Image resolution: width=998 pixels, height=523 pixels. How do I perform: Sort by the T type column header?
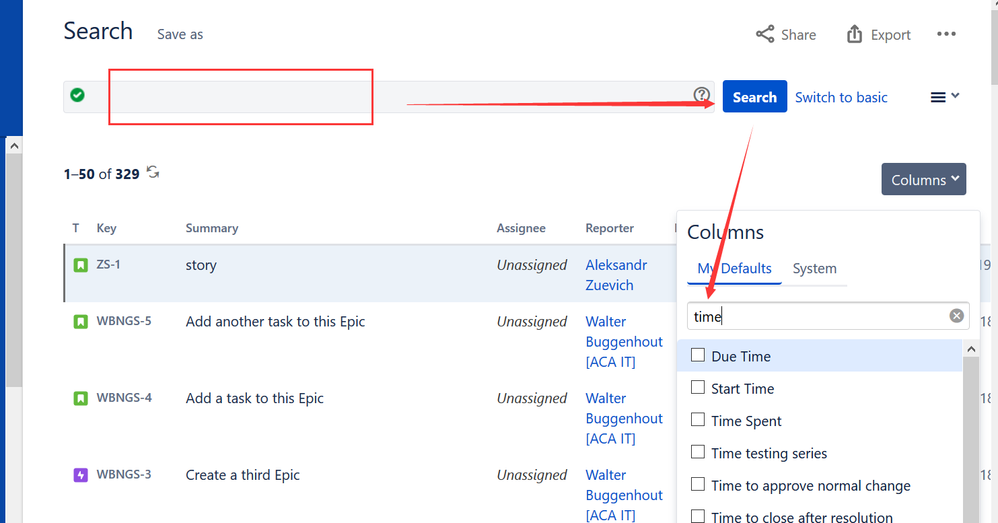coord(76,228)
